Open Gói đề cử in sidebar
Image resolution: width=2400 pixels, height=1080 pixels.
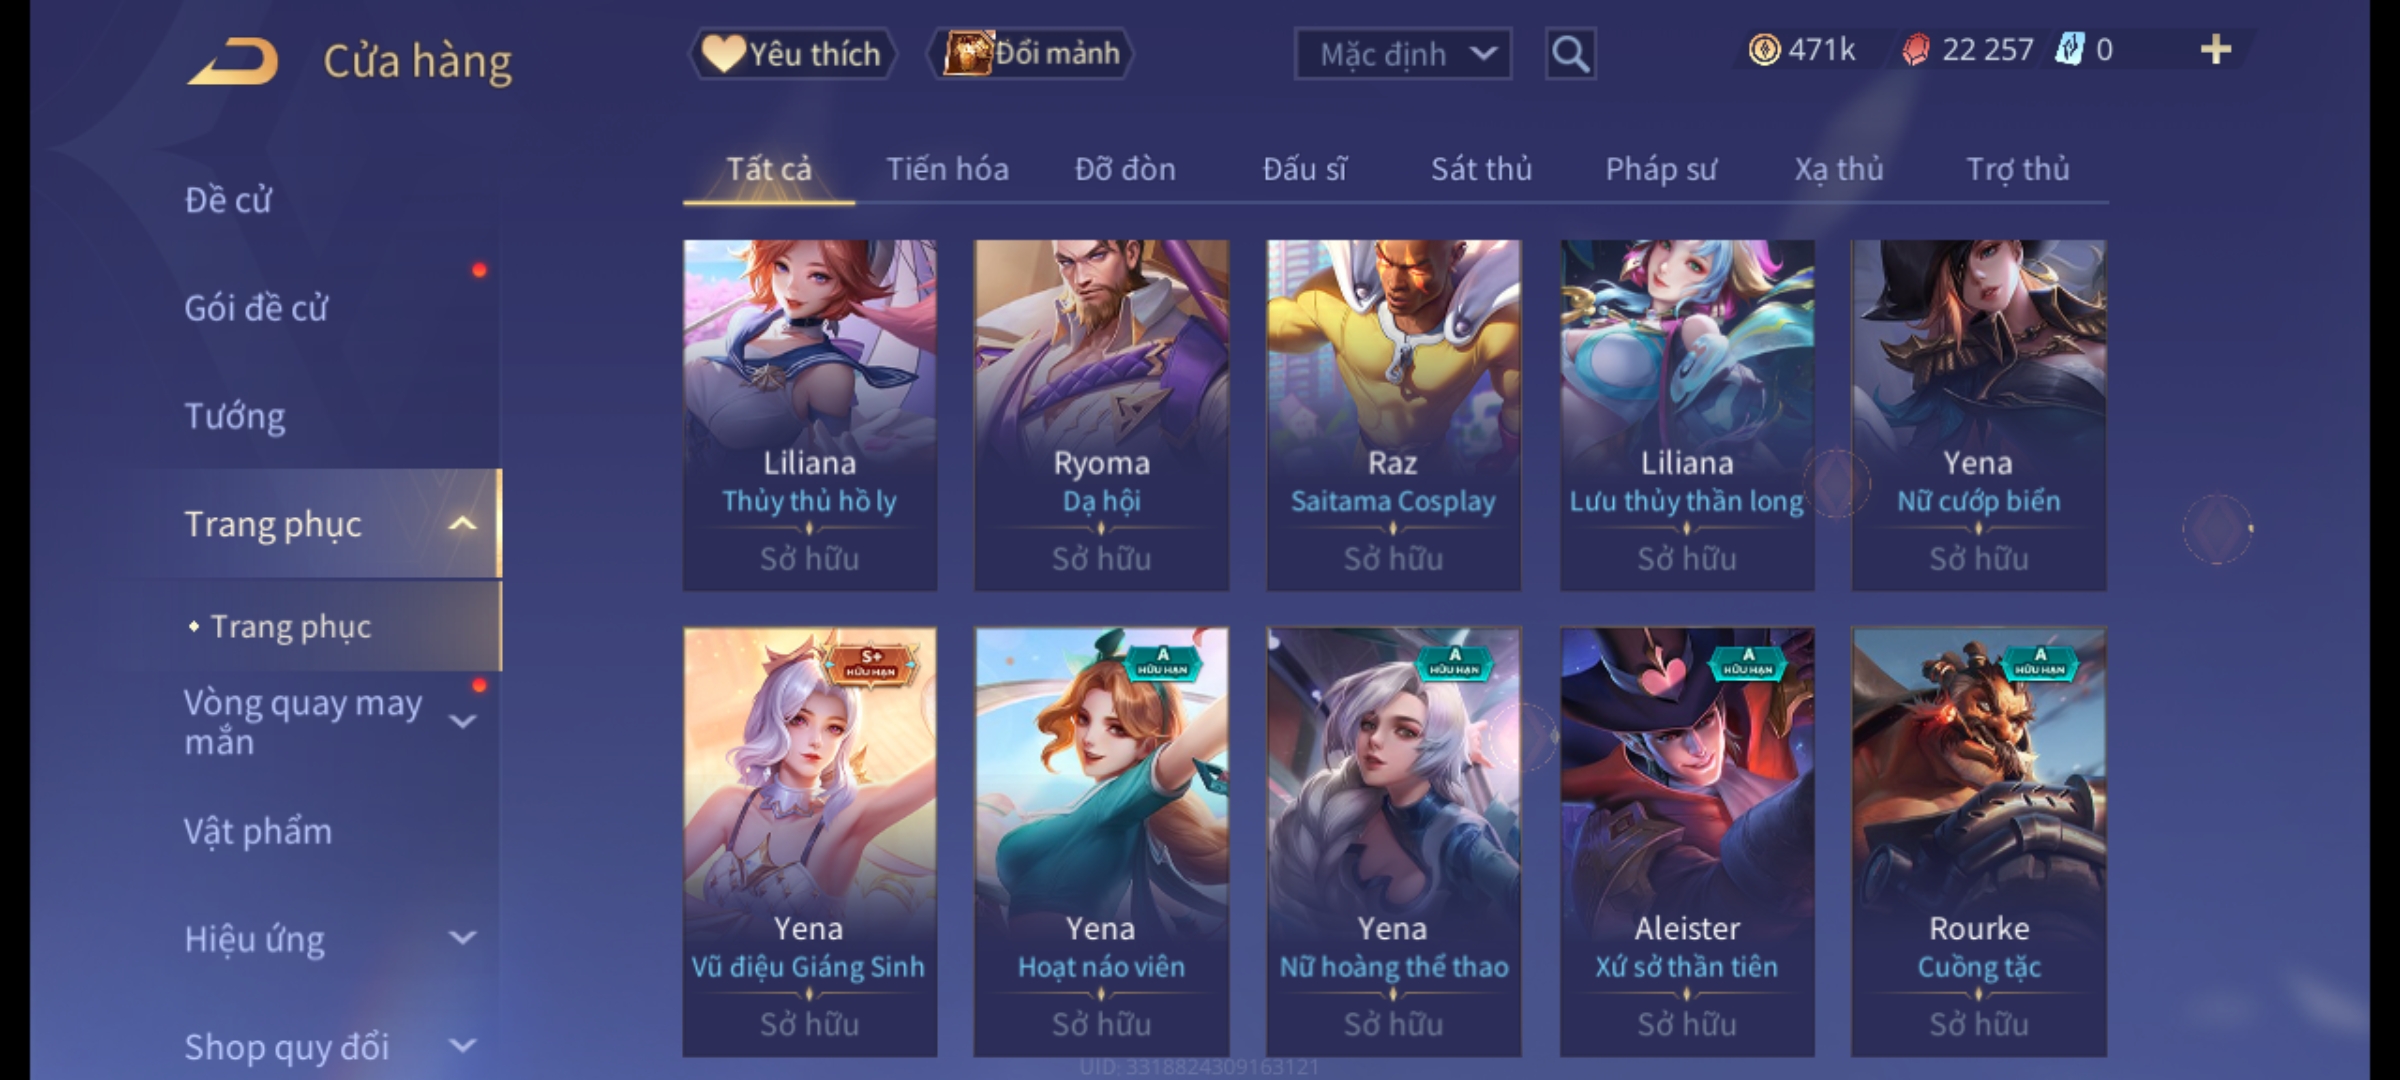pyautogui.click(x=256, y=308)
